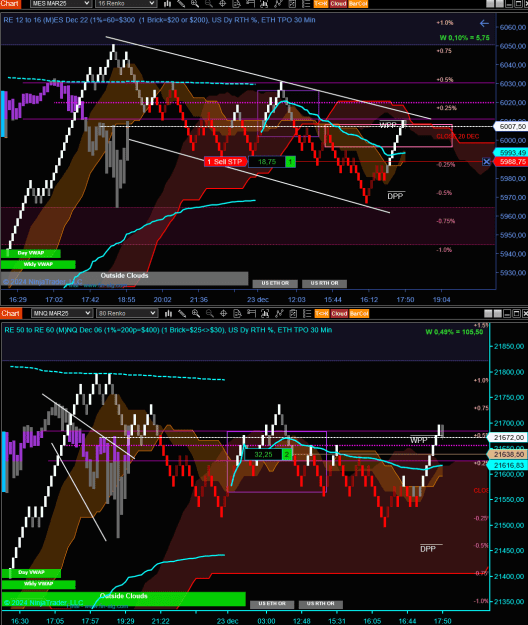Image resolution: width=528 pixels, height=625 pixels.
Task: Select the drawing pencil tool in MNQ toolbar
Action: click(x=182, y=314)
